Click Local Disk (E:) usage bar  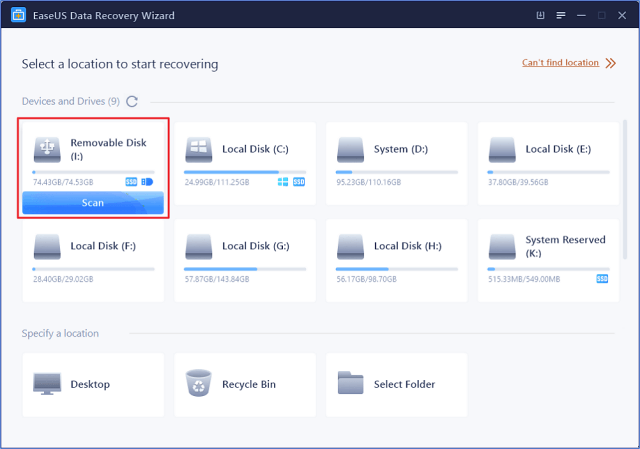point(549,172)
